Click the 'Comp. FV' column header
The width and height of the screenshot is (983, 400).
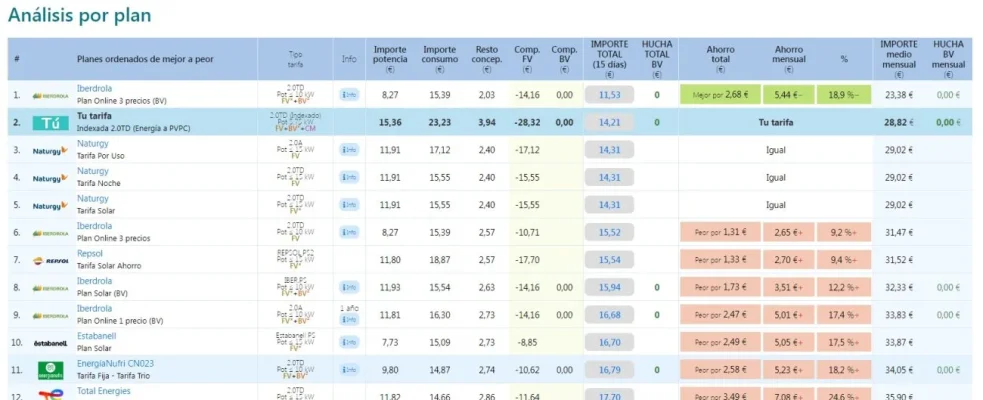point(527,59)
